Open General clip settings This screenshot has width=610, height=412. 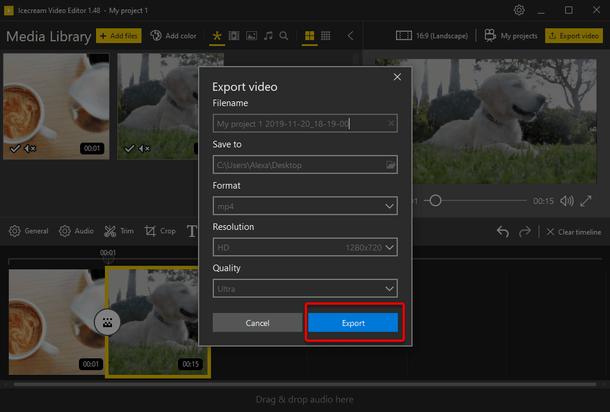click(28, 231)
